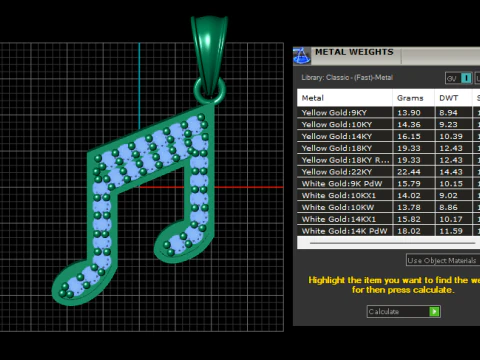This screenshot has height=360, width=480.
Task: Select the White Gold:14K PdW row
Action: pos(388,231)
